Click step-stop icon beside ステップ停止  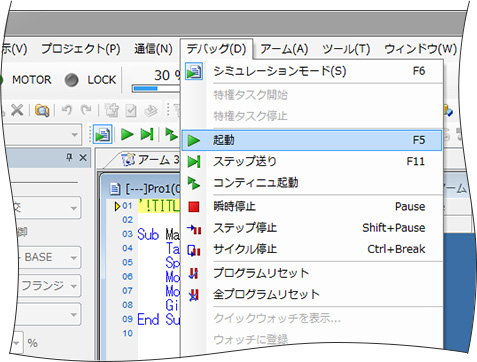click(x=194, y=229)
